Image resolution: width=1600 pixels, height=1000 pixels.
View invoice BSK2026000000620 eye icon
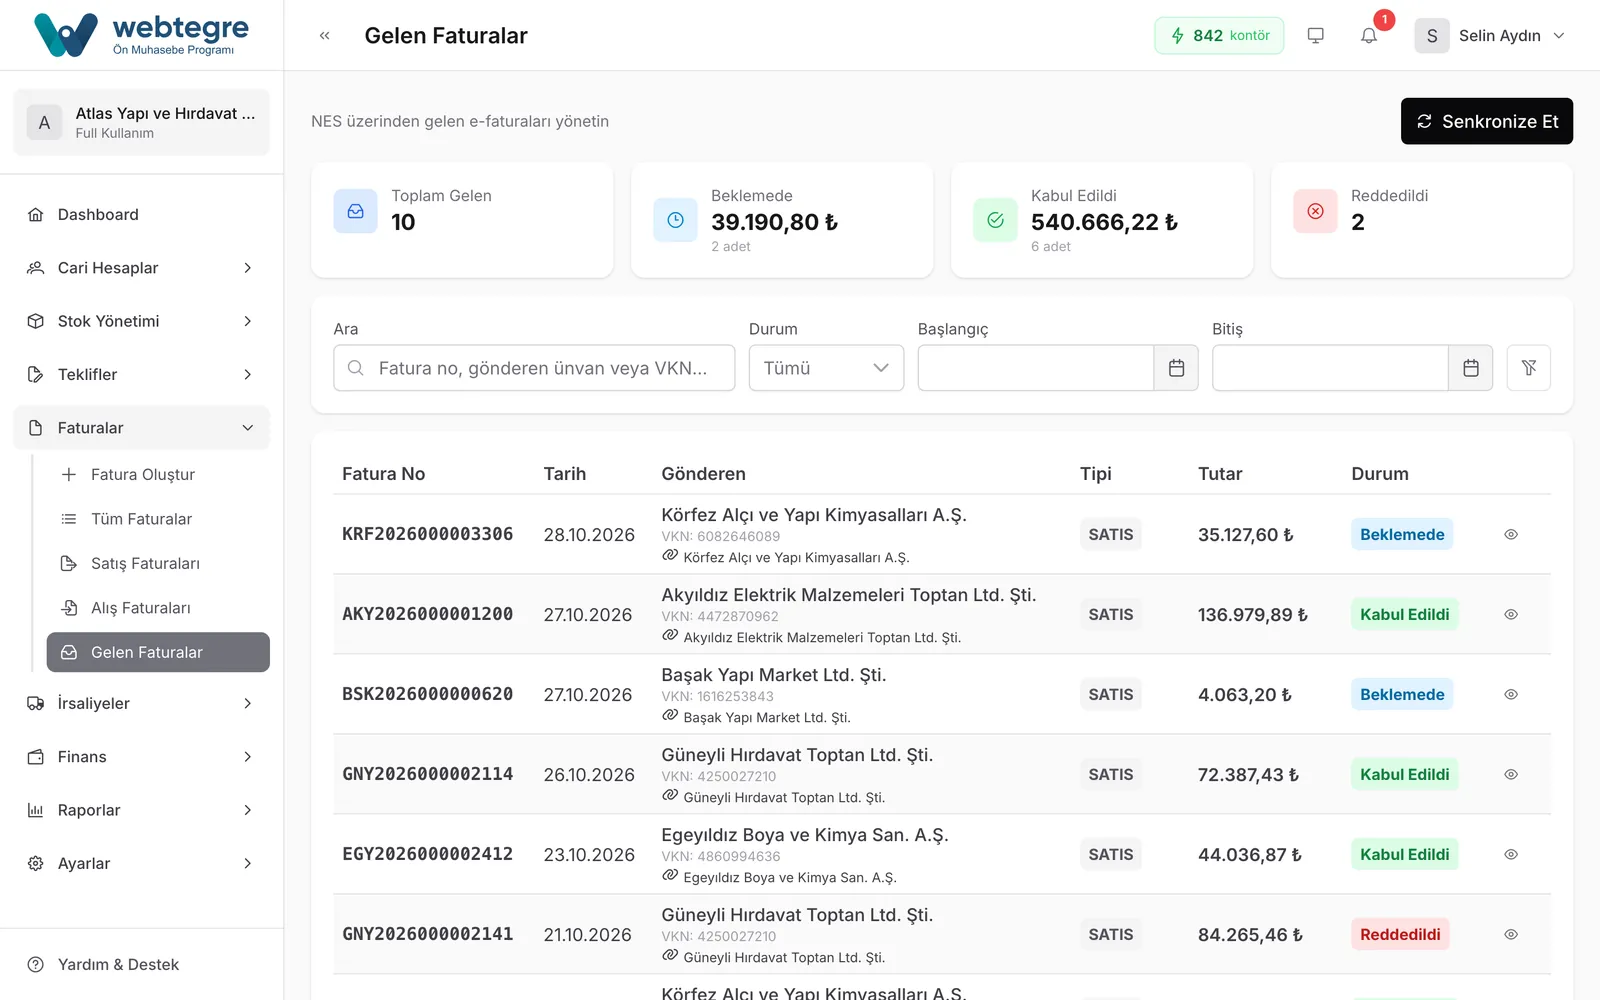pyautogui.click(x=1511, y=694)
